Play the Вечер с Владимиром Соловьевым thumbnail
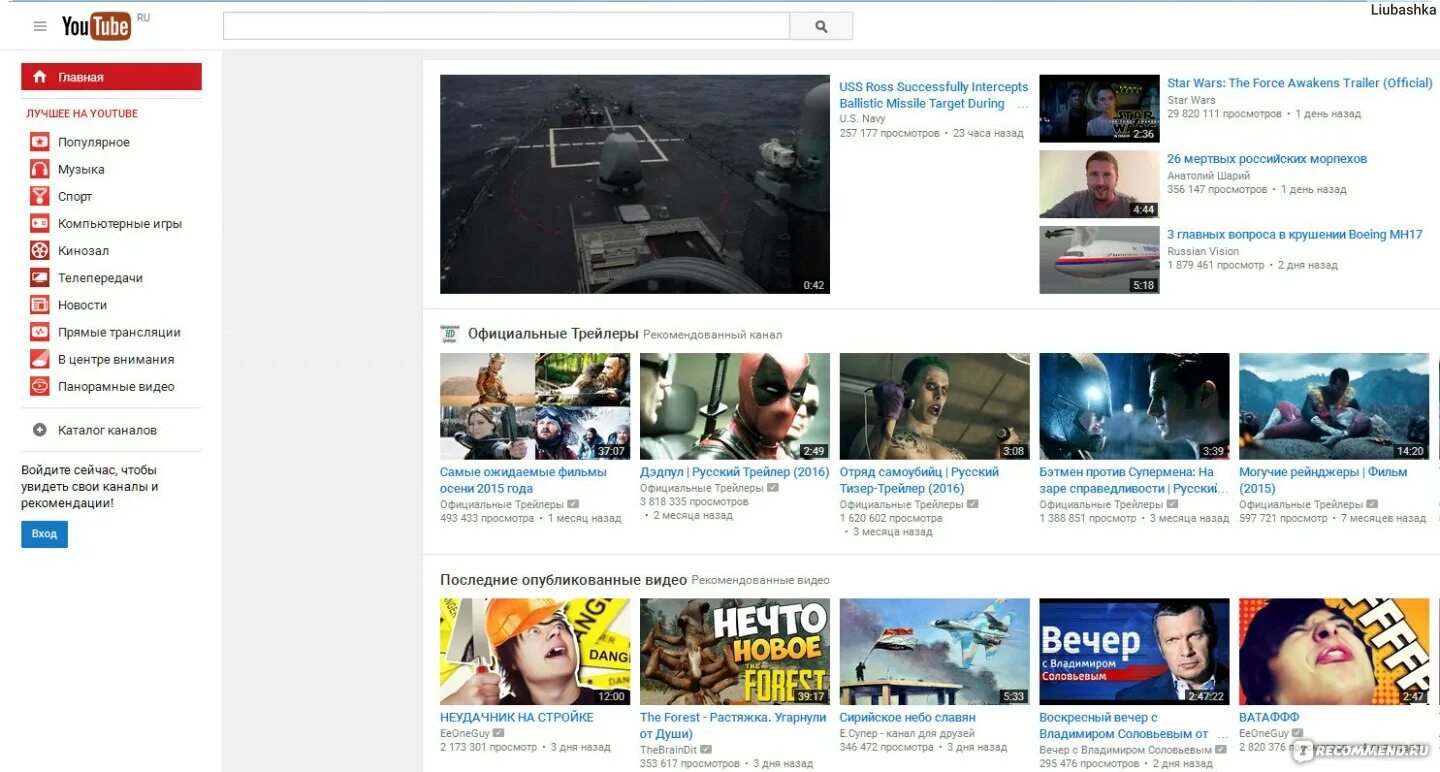1440x772 pixels. (x=1135, y=652)
